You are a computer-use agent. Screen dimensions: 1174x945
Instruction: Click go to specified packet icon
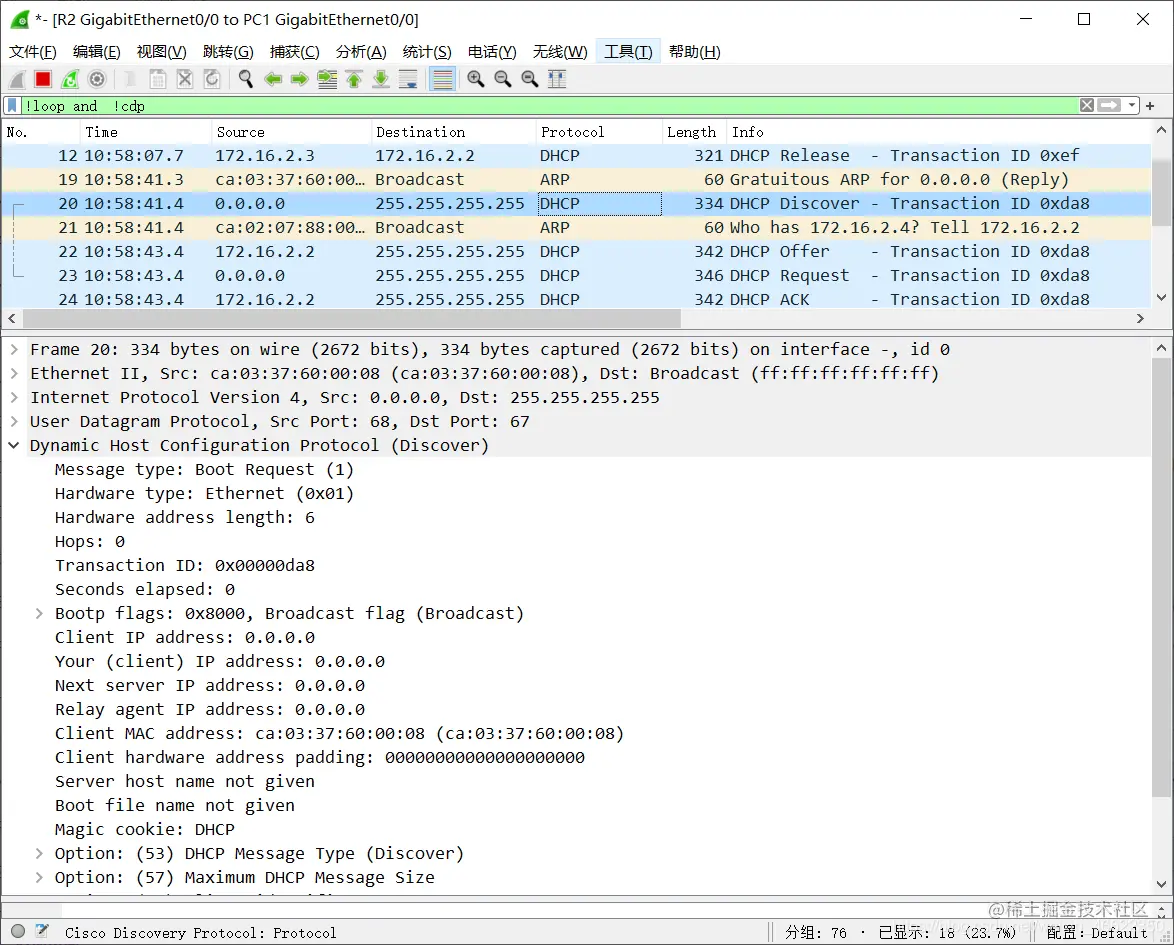(x=327, y=79)
